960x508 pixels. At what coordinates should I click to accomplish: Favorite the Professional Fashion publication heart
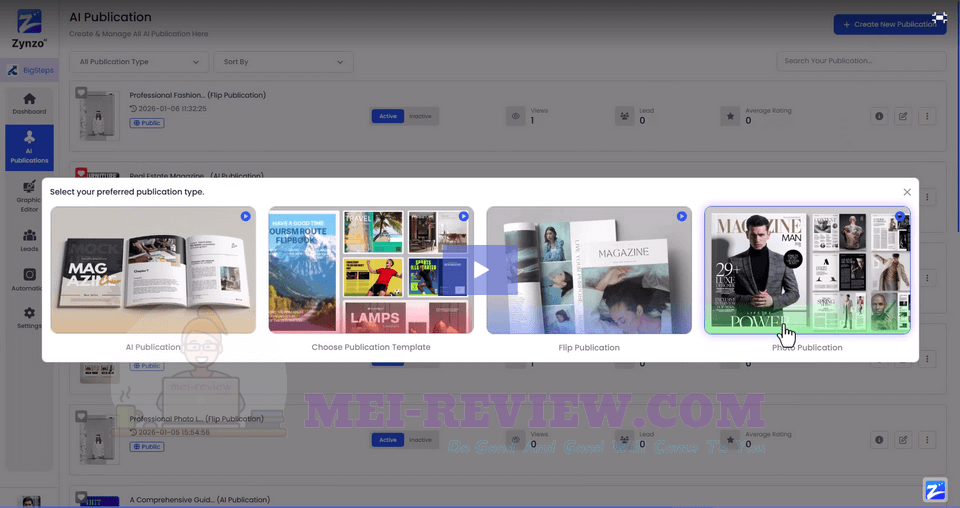[81, 93]
